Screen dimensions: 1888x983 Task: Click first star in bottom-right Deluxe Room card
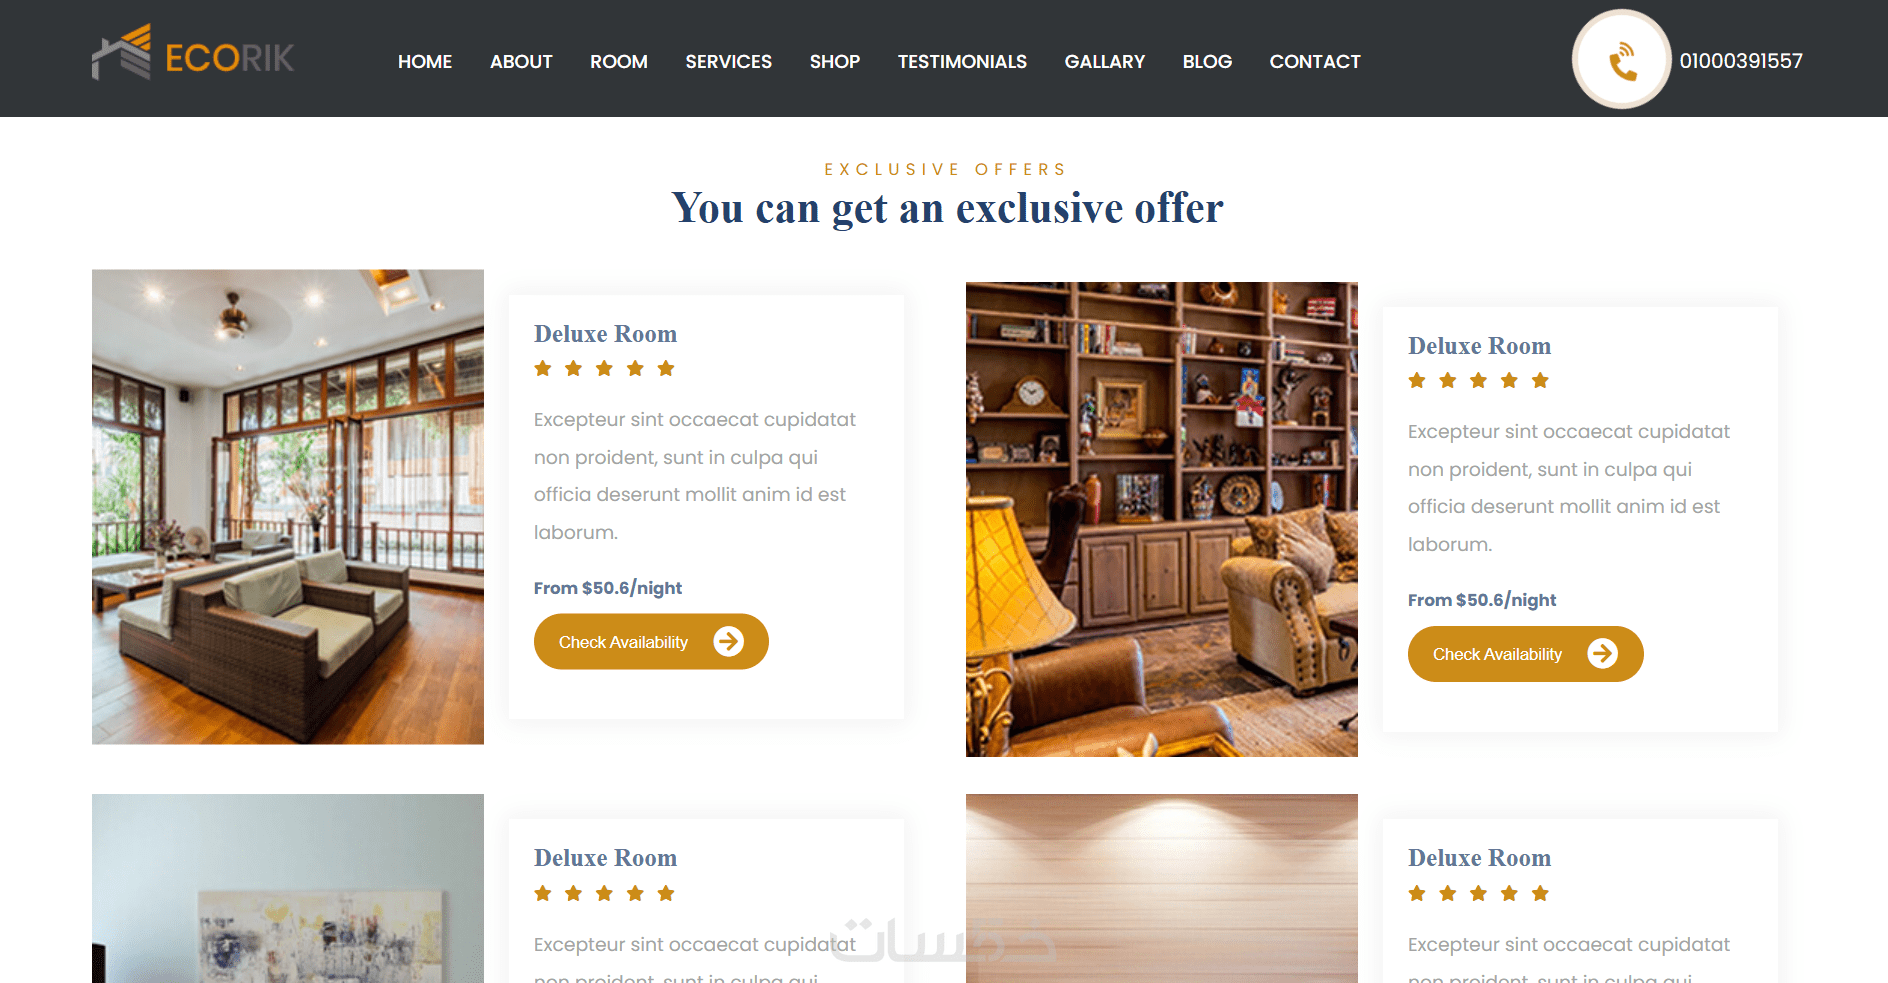coord(1417,894)
